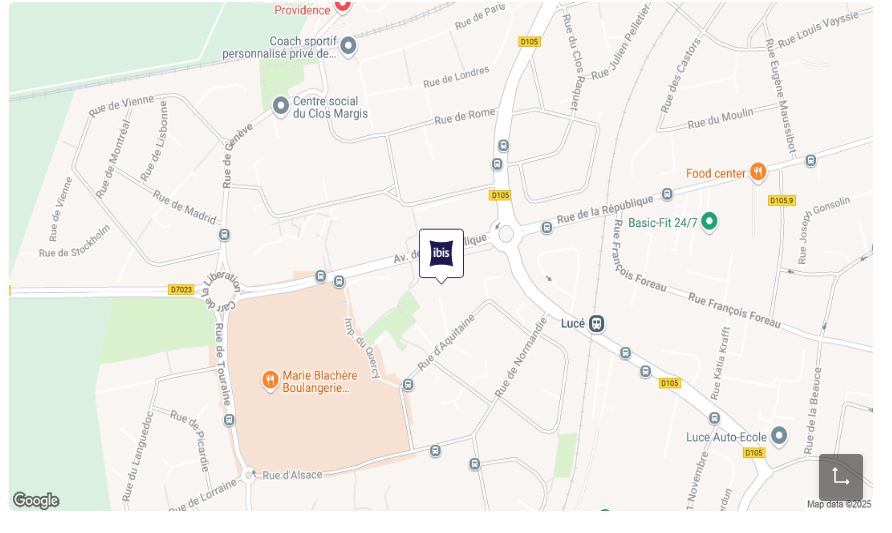Click the Rue de Madrid street label

pos(185,207)
